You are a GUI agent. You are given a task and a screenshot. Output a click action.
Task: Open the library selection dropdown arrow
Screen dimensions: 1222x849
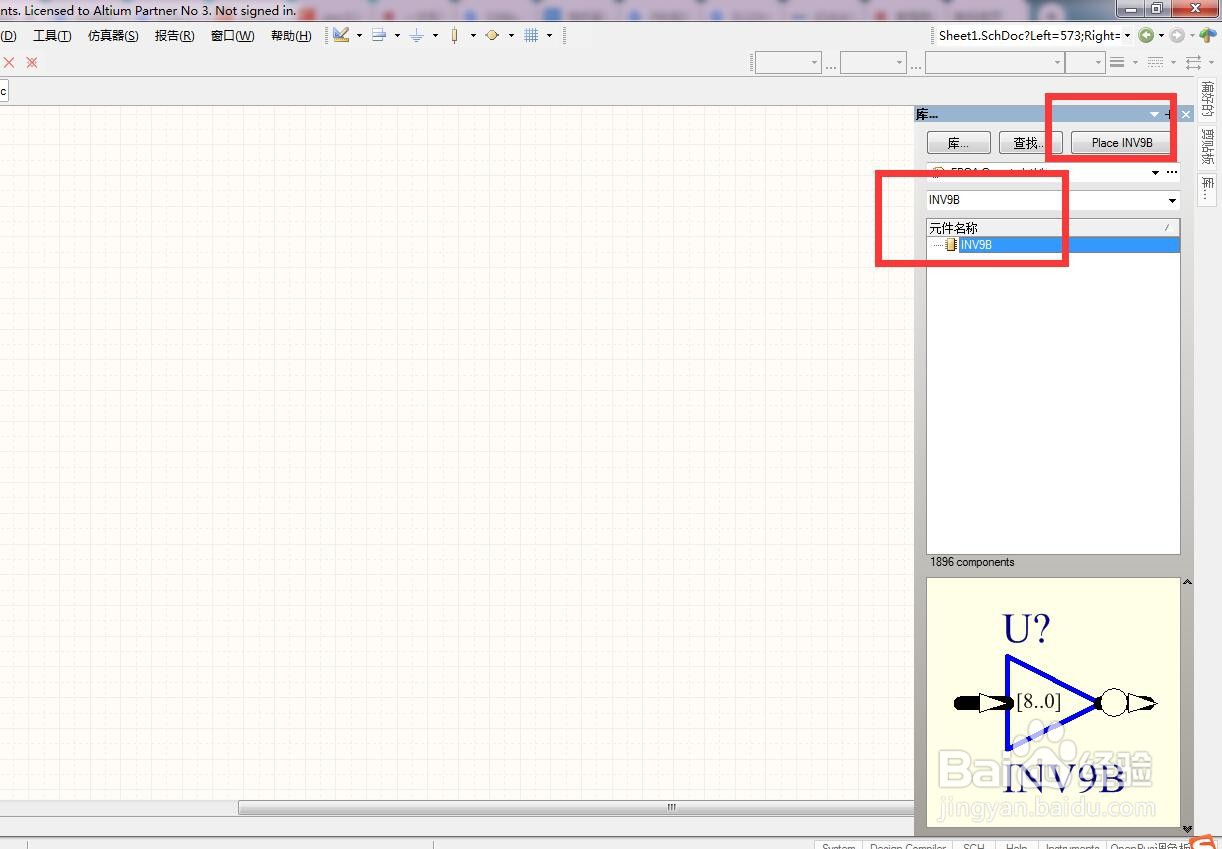1155,172
